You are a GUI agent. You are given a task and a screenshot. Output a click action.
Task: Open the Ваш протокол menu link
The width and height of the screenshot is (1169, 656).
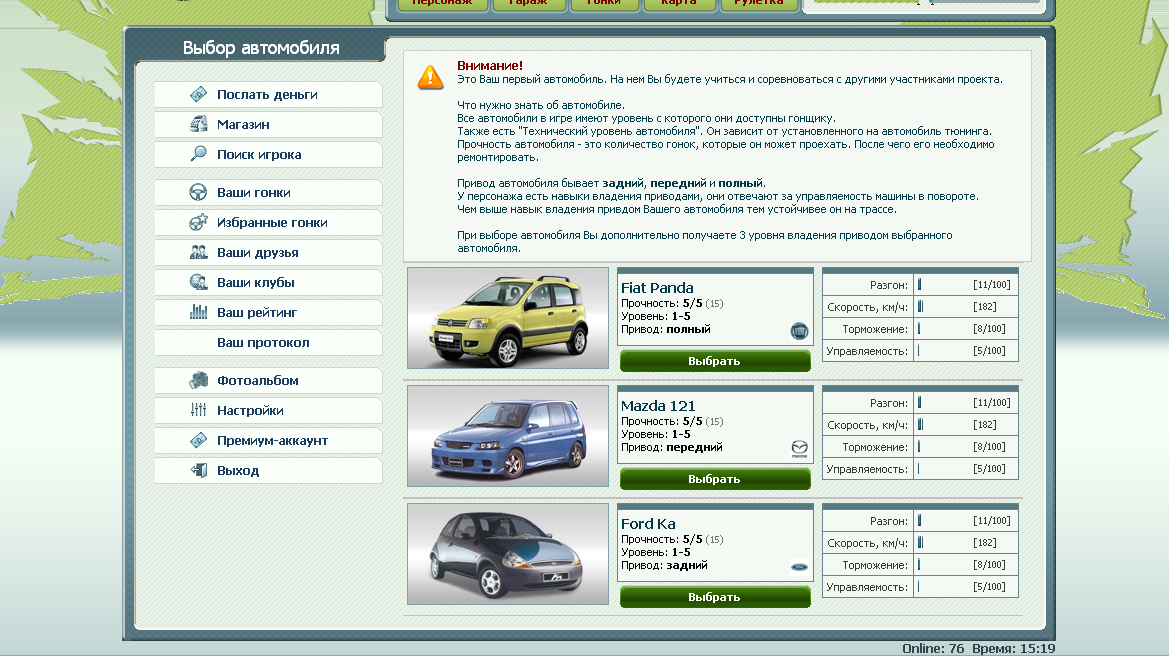click(x=263, y=343)
